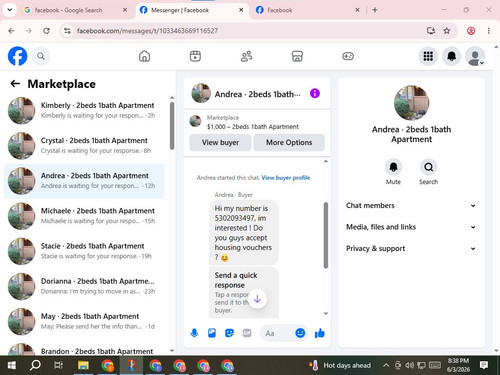This screenshot has width=500, height=375.
Task: View site information icon
Action: pyautogui.click(x=68, y=31)
